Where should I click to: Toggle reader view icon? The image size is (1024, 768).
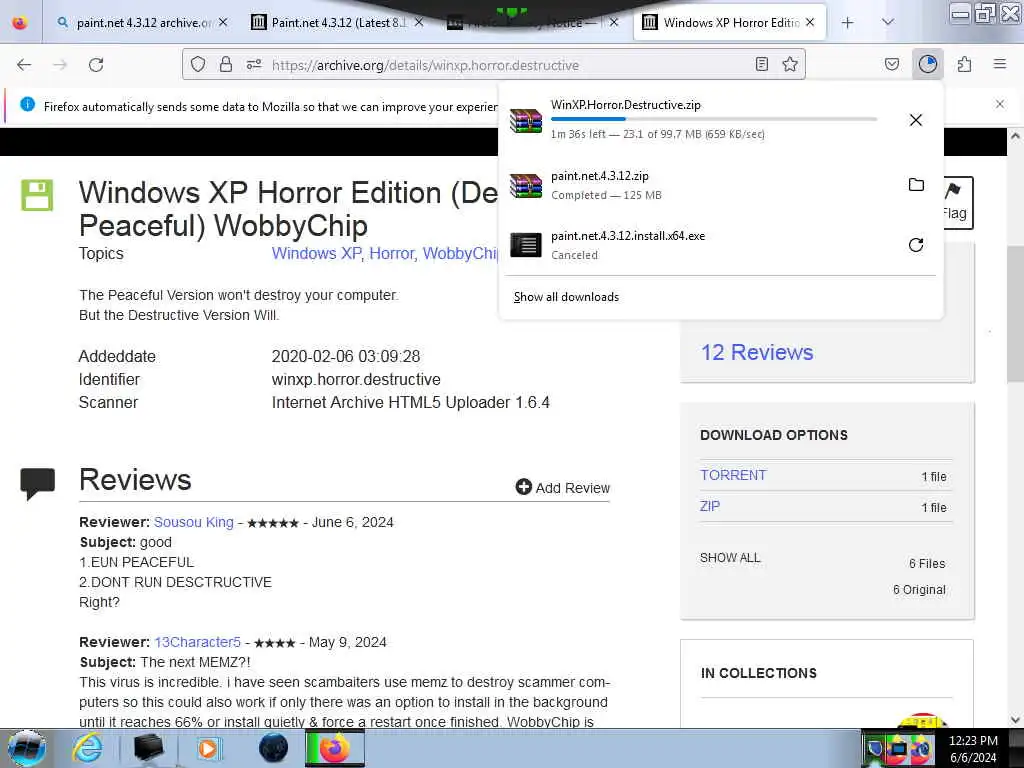point(761,64)
